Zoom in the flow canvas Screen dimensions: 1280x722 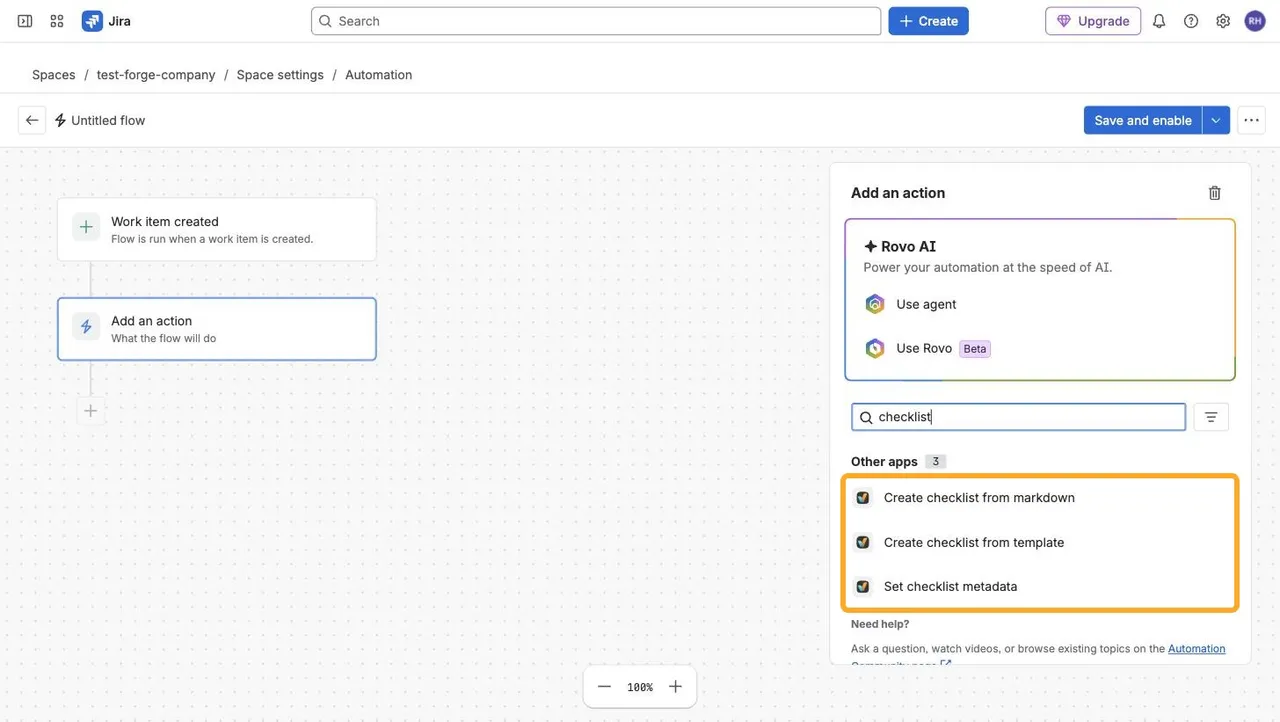coord(675,687)
